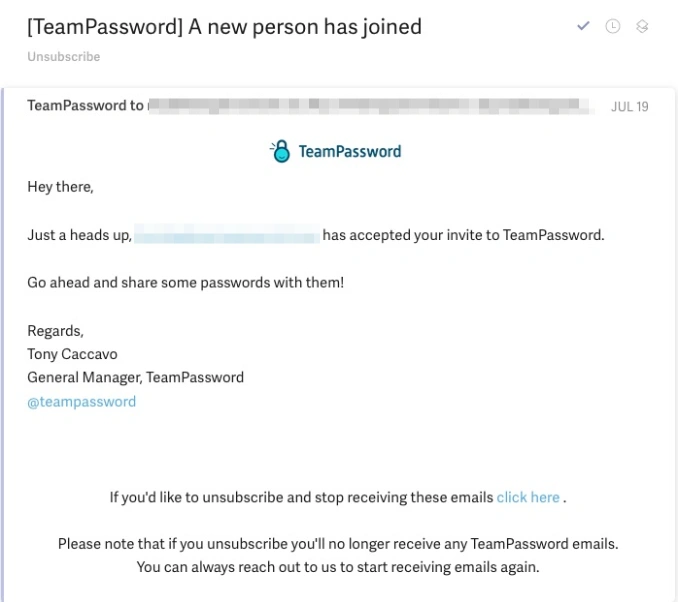This screenshot has height=602, width=678.
Task: Click "General Manager, TeamPassword" signature line
Action: click(x=135, y=378)
